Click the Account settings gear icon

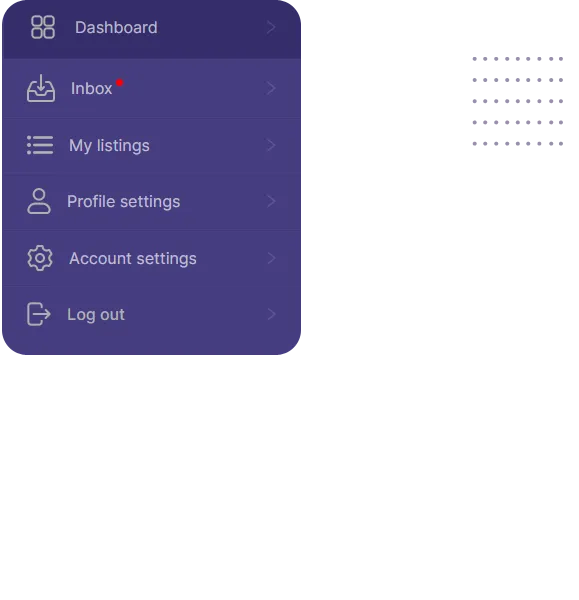pos(40,258)
